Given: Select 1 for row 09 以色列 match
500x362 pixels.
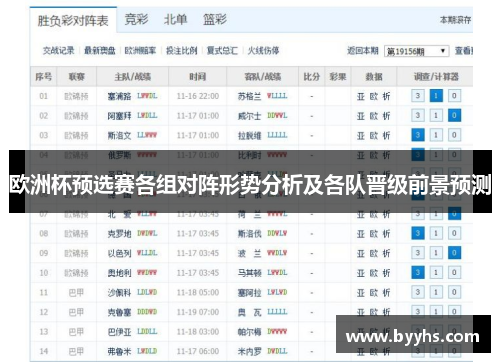Looking at the screenshot, I should pyautogui.click(x=436, y=253).
